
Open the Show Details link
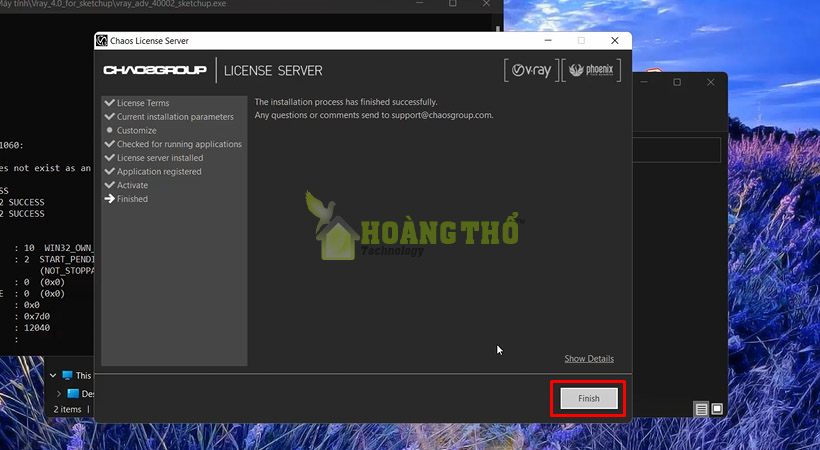click(589, 358)
